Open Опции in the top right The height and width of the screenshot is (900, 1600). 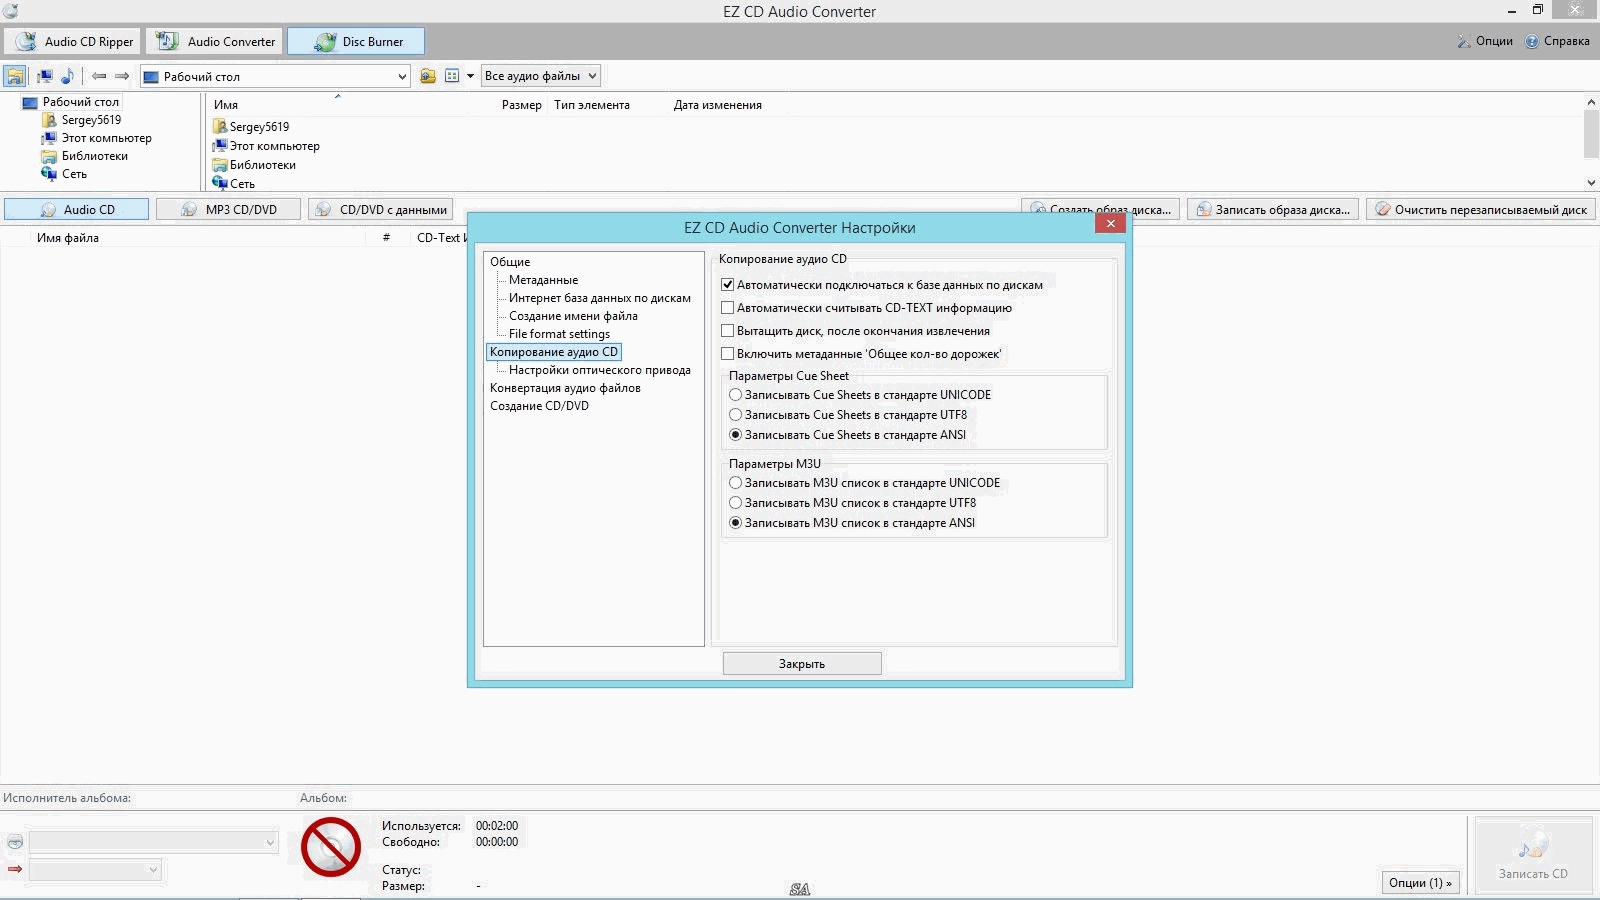(x=1485, y=41)
